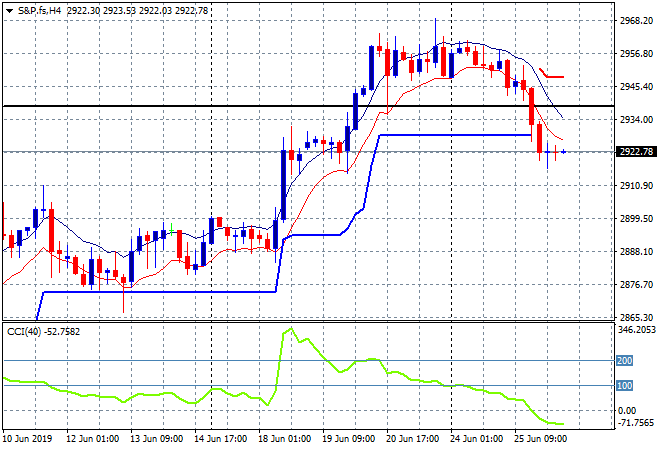Click the green CCI indicator peak
Viewport: 660px width, 450px height.
pyautogui.click(x=290, y=329)
